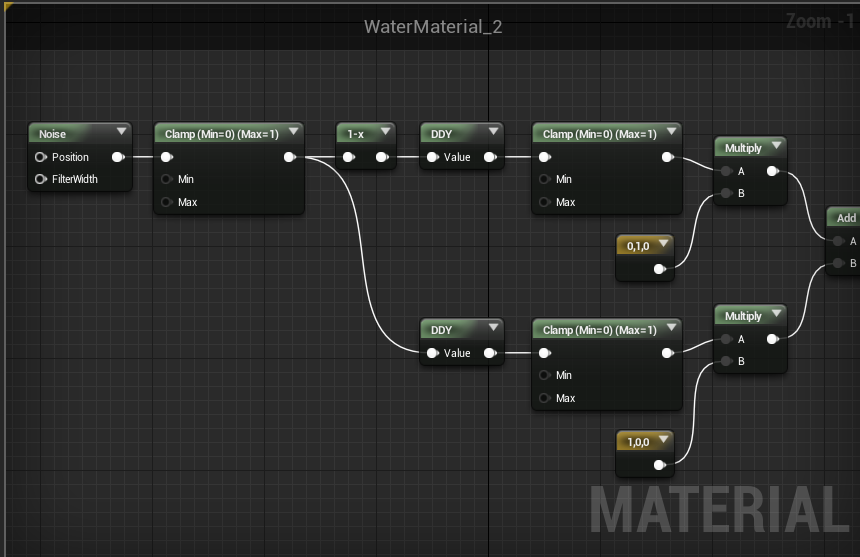Viewport: 860px width, 557px height.
Task: Collapse the Noise node via its arrow
Action: coord(122,132)
